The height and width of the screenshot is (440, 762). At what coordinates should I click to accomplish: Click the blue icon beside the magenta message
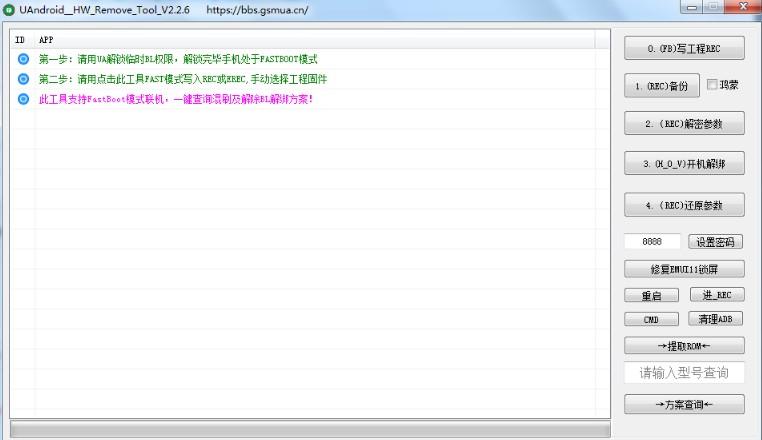click(23, 99)
